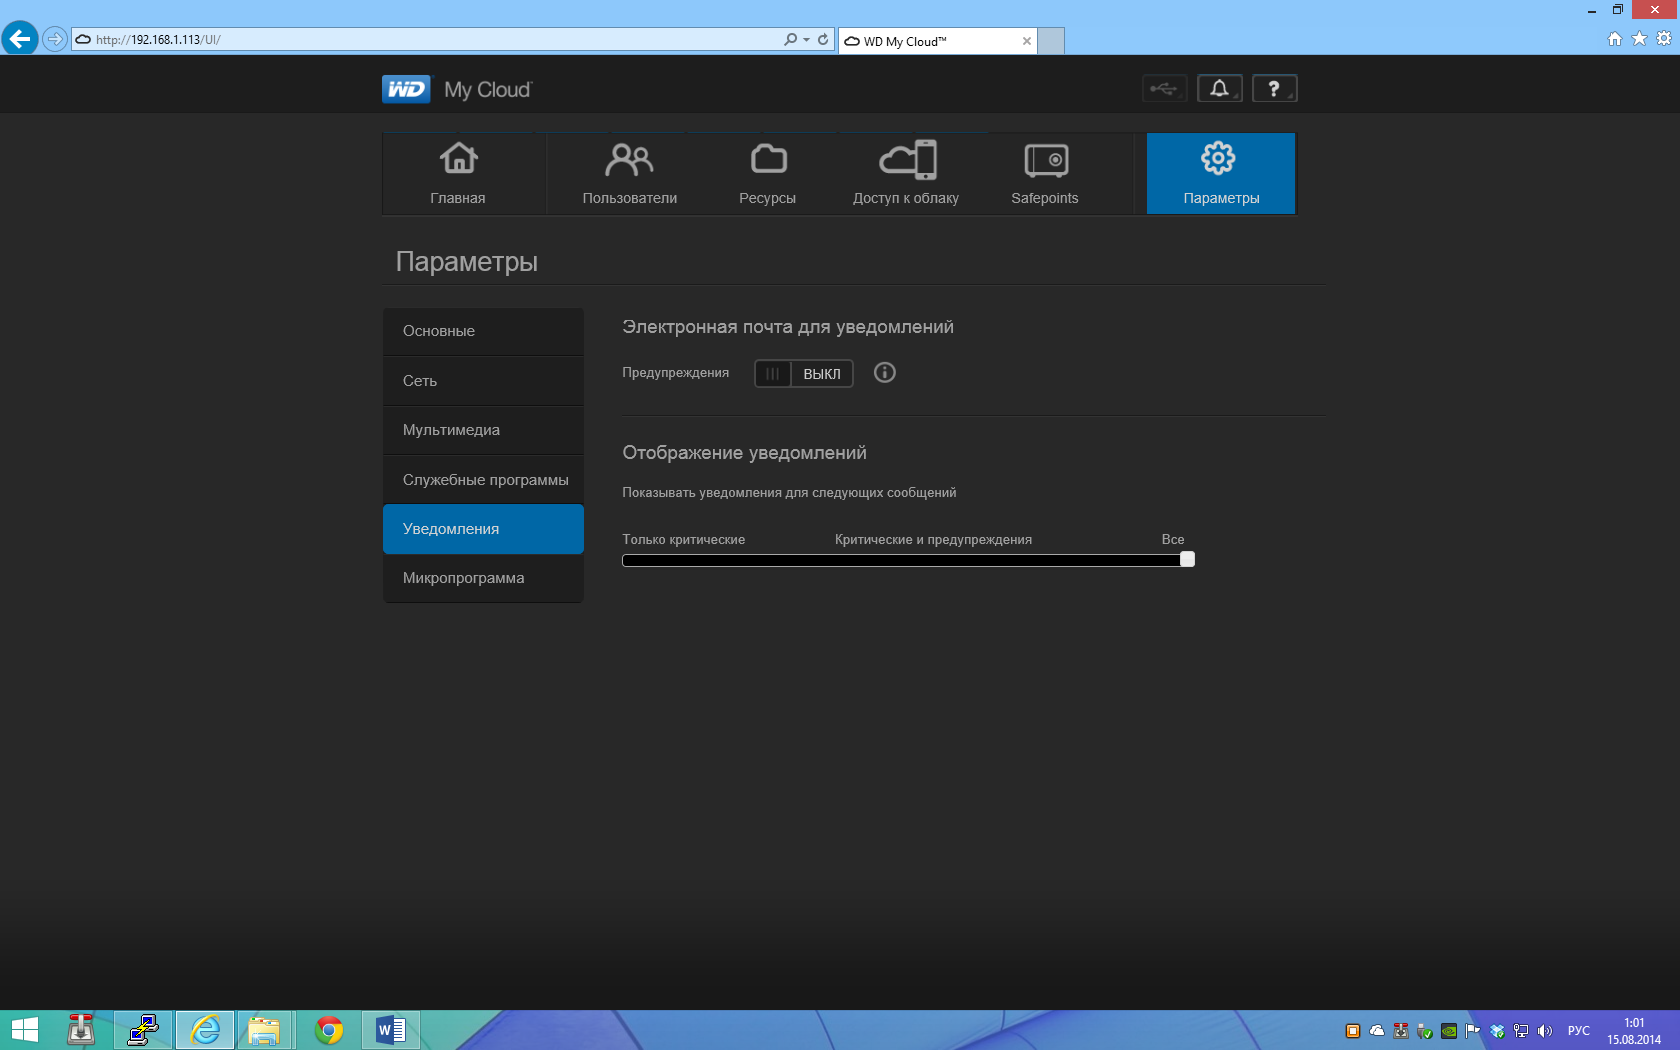1680x1050 pixels.
Task: Switch input language via РУС indicator
Action: coord(1579,1031)
